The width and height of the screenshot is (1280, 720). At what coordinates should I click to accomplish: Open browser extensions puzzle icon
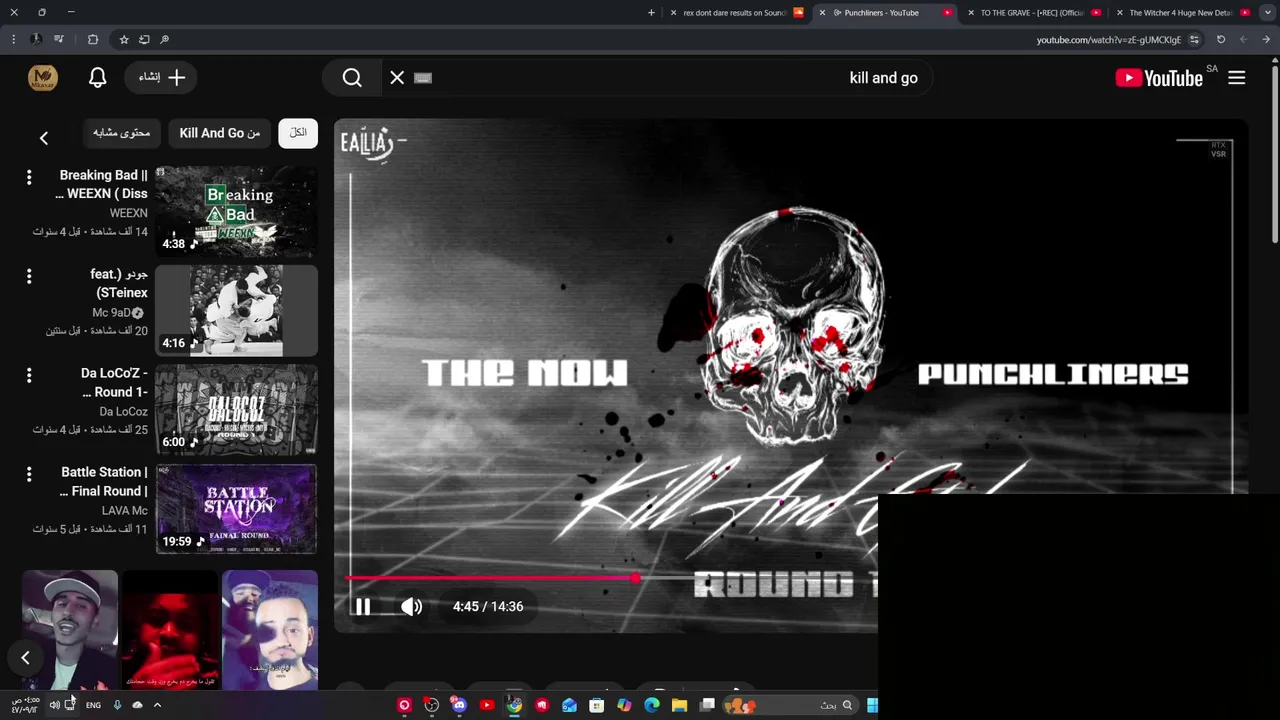pos(93,40)
